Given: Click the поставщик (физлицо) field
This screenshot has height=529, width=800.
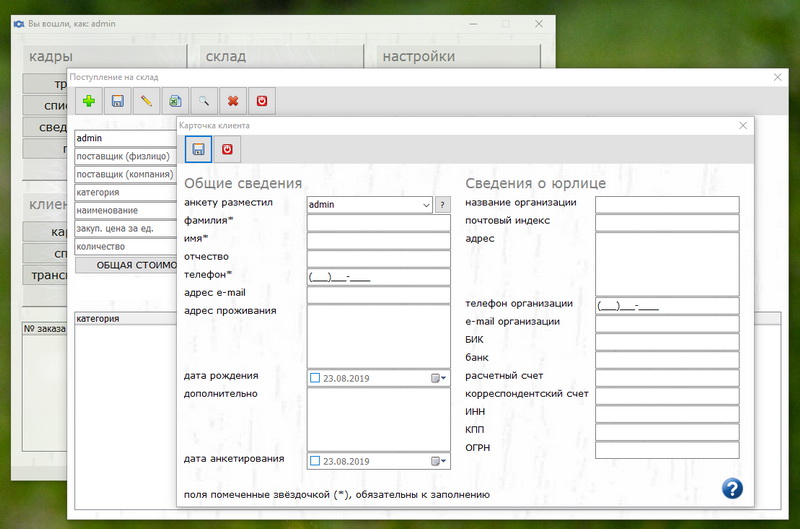Looking at the screenshot, I should (x=126, y=156).
